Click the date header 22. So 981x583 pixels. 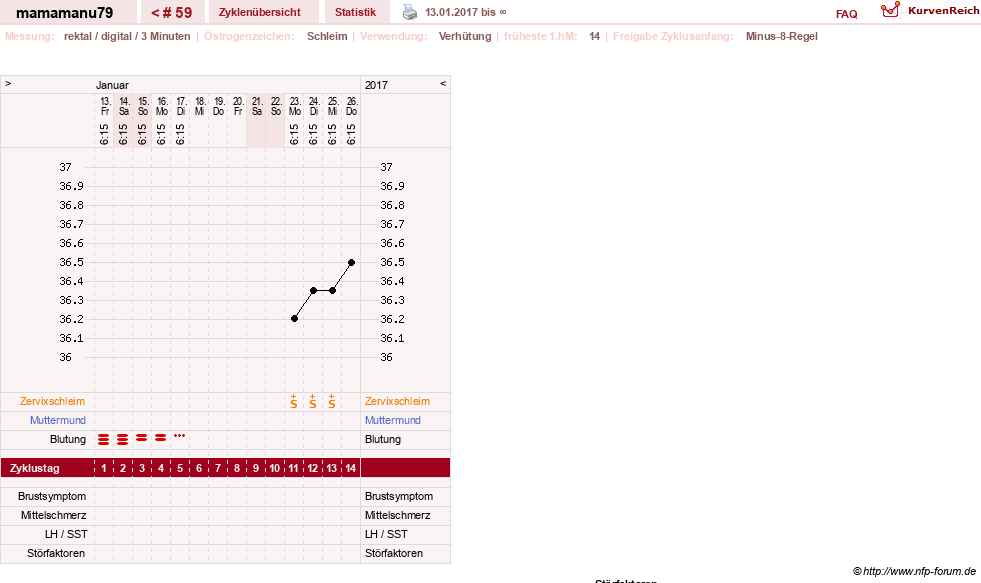pyautogui.click(x=276, y=106)
